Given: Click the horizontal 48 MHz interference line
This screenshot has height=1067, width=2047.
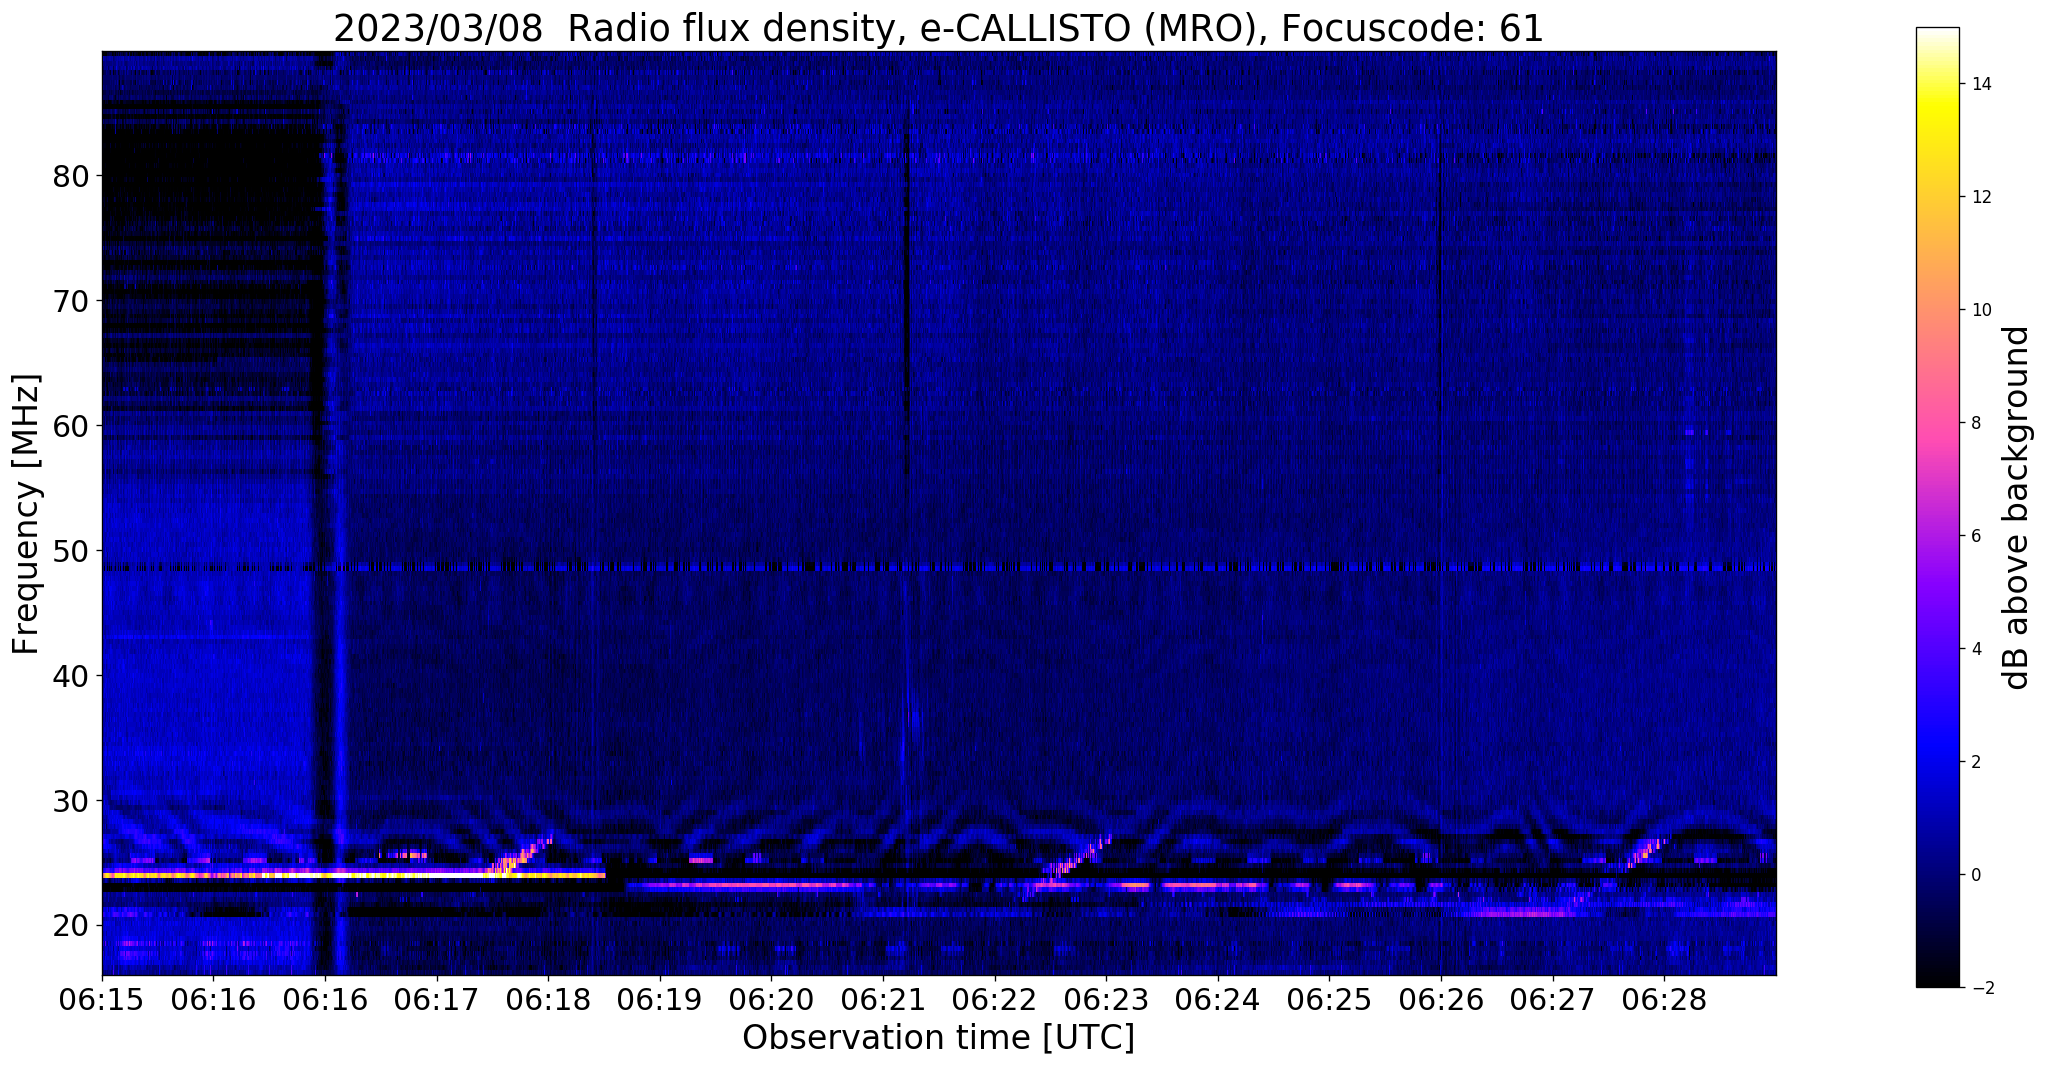Looking at the screenshot, I should pos(938,567).
